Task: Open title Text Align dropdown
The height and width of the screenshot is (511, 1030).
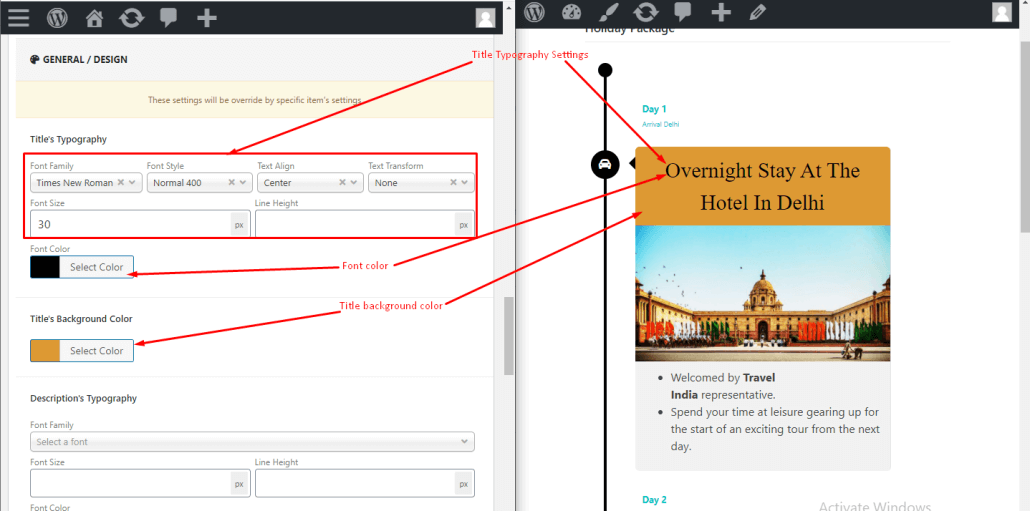Action: (310, 183)
